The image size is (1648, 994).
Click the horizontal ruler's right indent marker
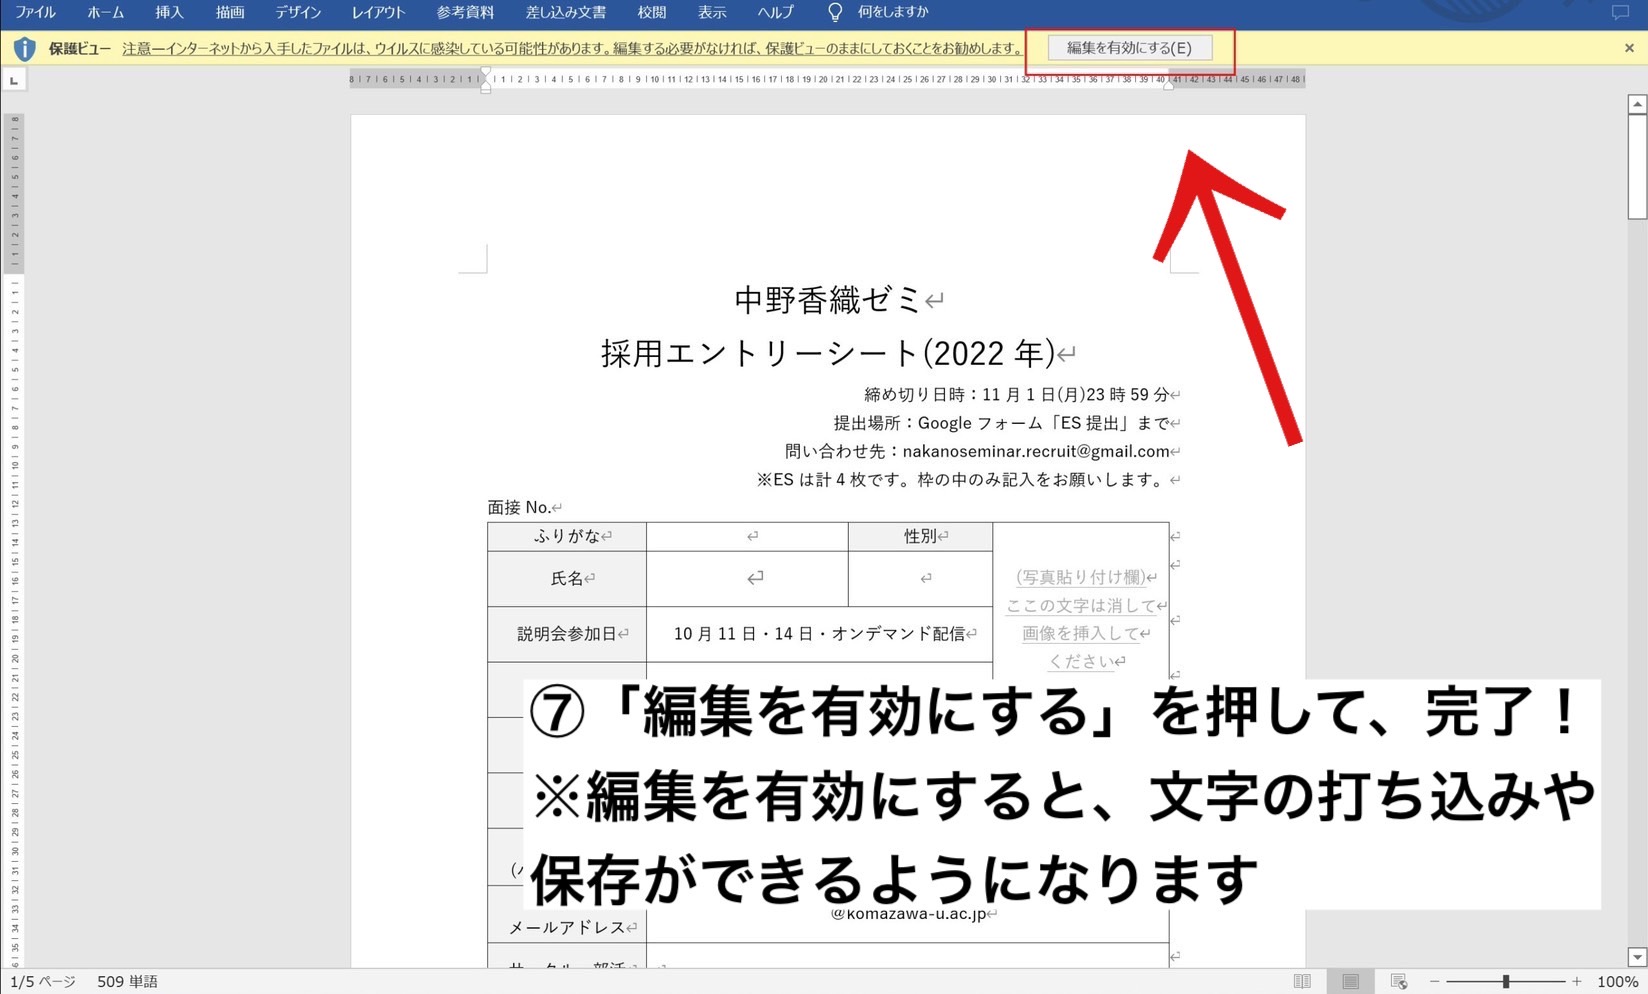click(1168, 85)
